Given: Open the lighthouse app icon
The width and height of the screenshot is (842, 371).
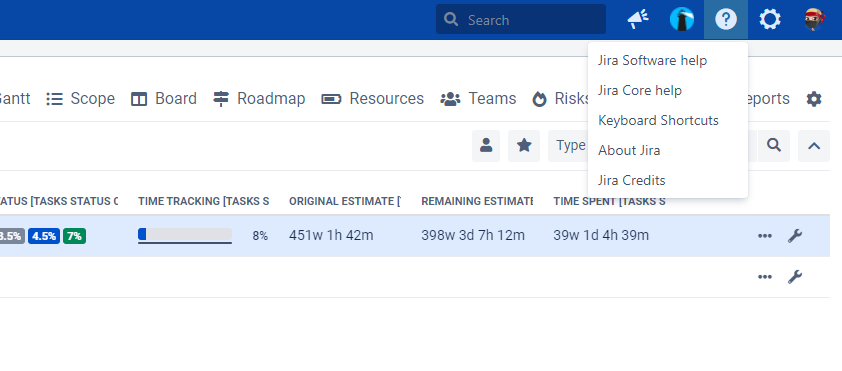Looking at the screenshot, I should click(x=681, y=20).
